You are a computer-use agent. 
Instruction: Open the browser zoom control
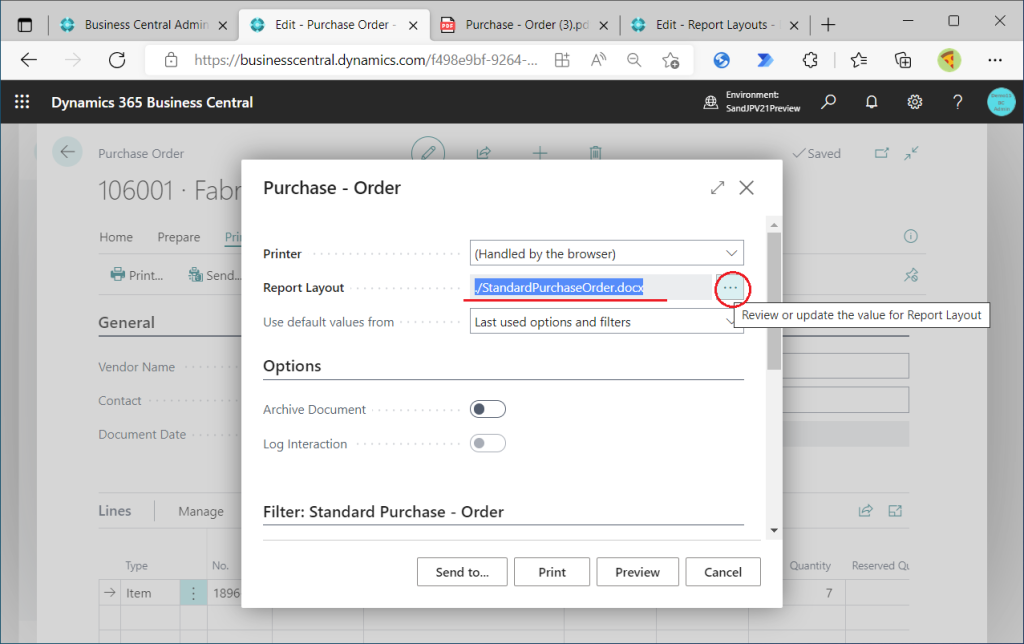click(x=633, y=60)
